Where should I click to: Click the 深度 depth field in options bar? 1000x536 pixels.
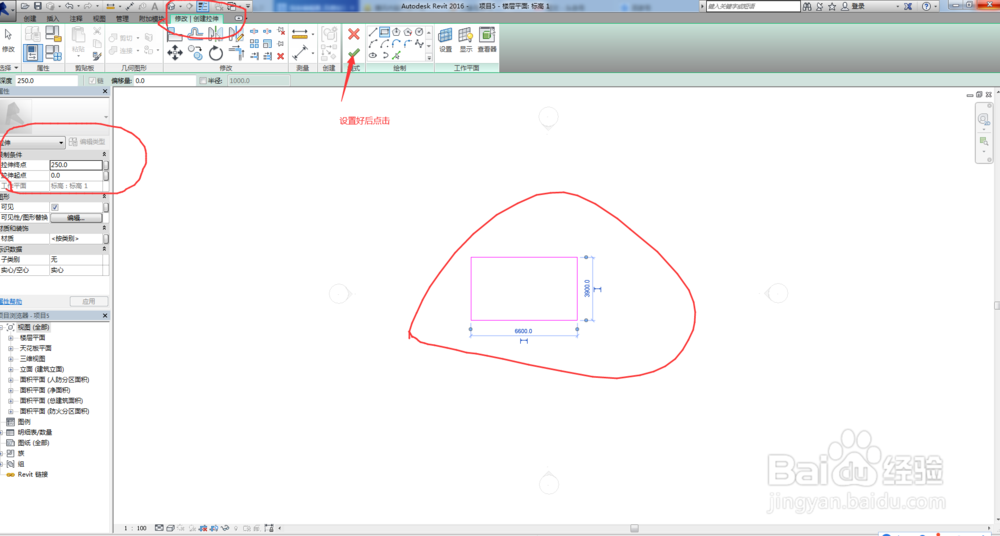(46, 81)
